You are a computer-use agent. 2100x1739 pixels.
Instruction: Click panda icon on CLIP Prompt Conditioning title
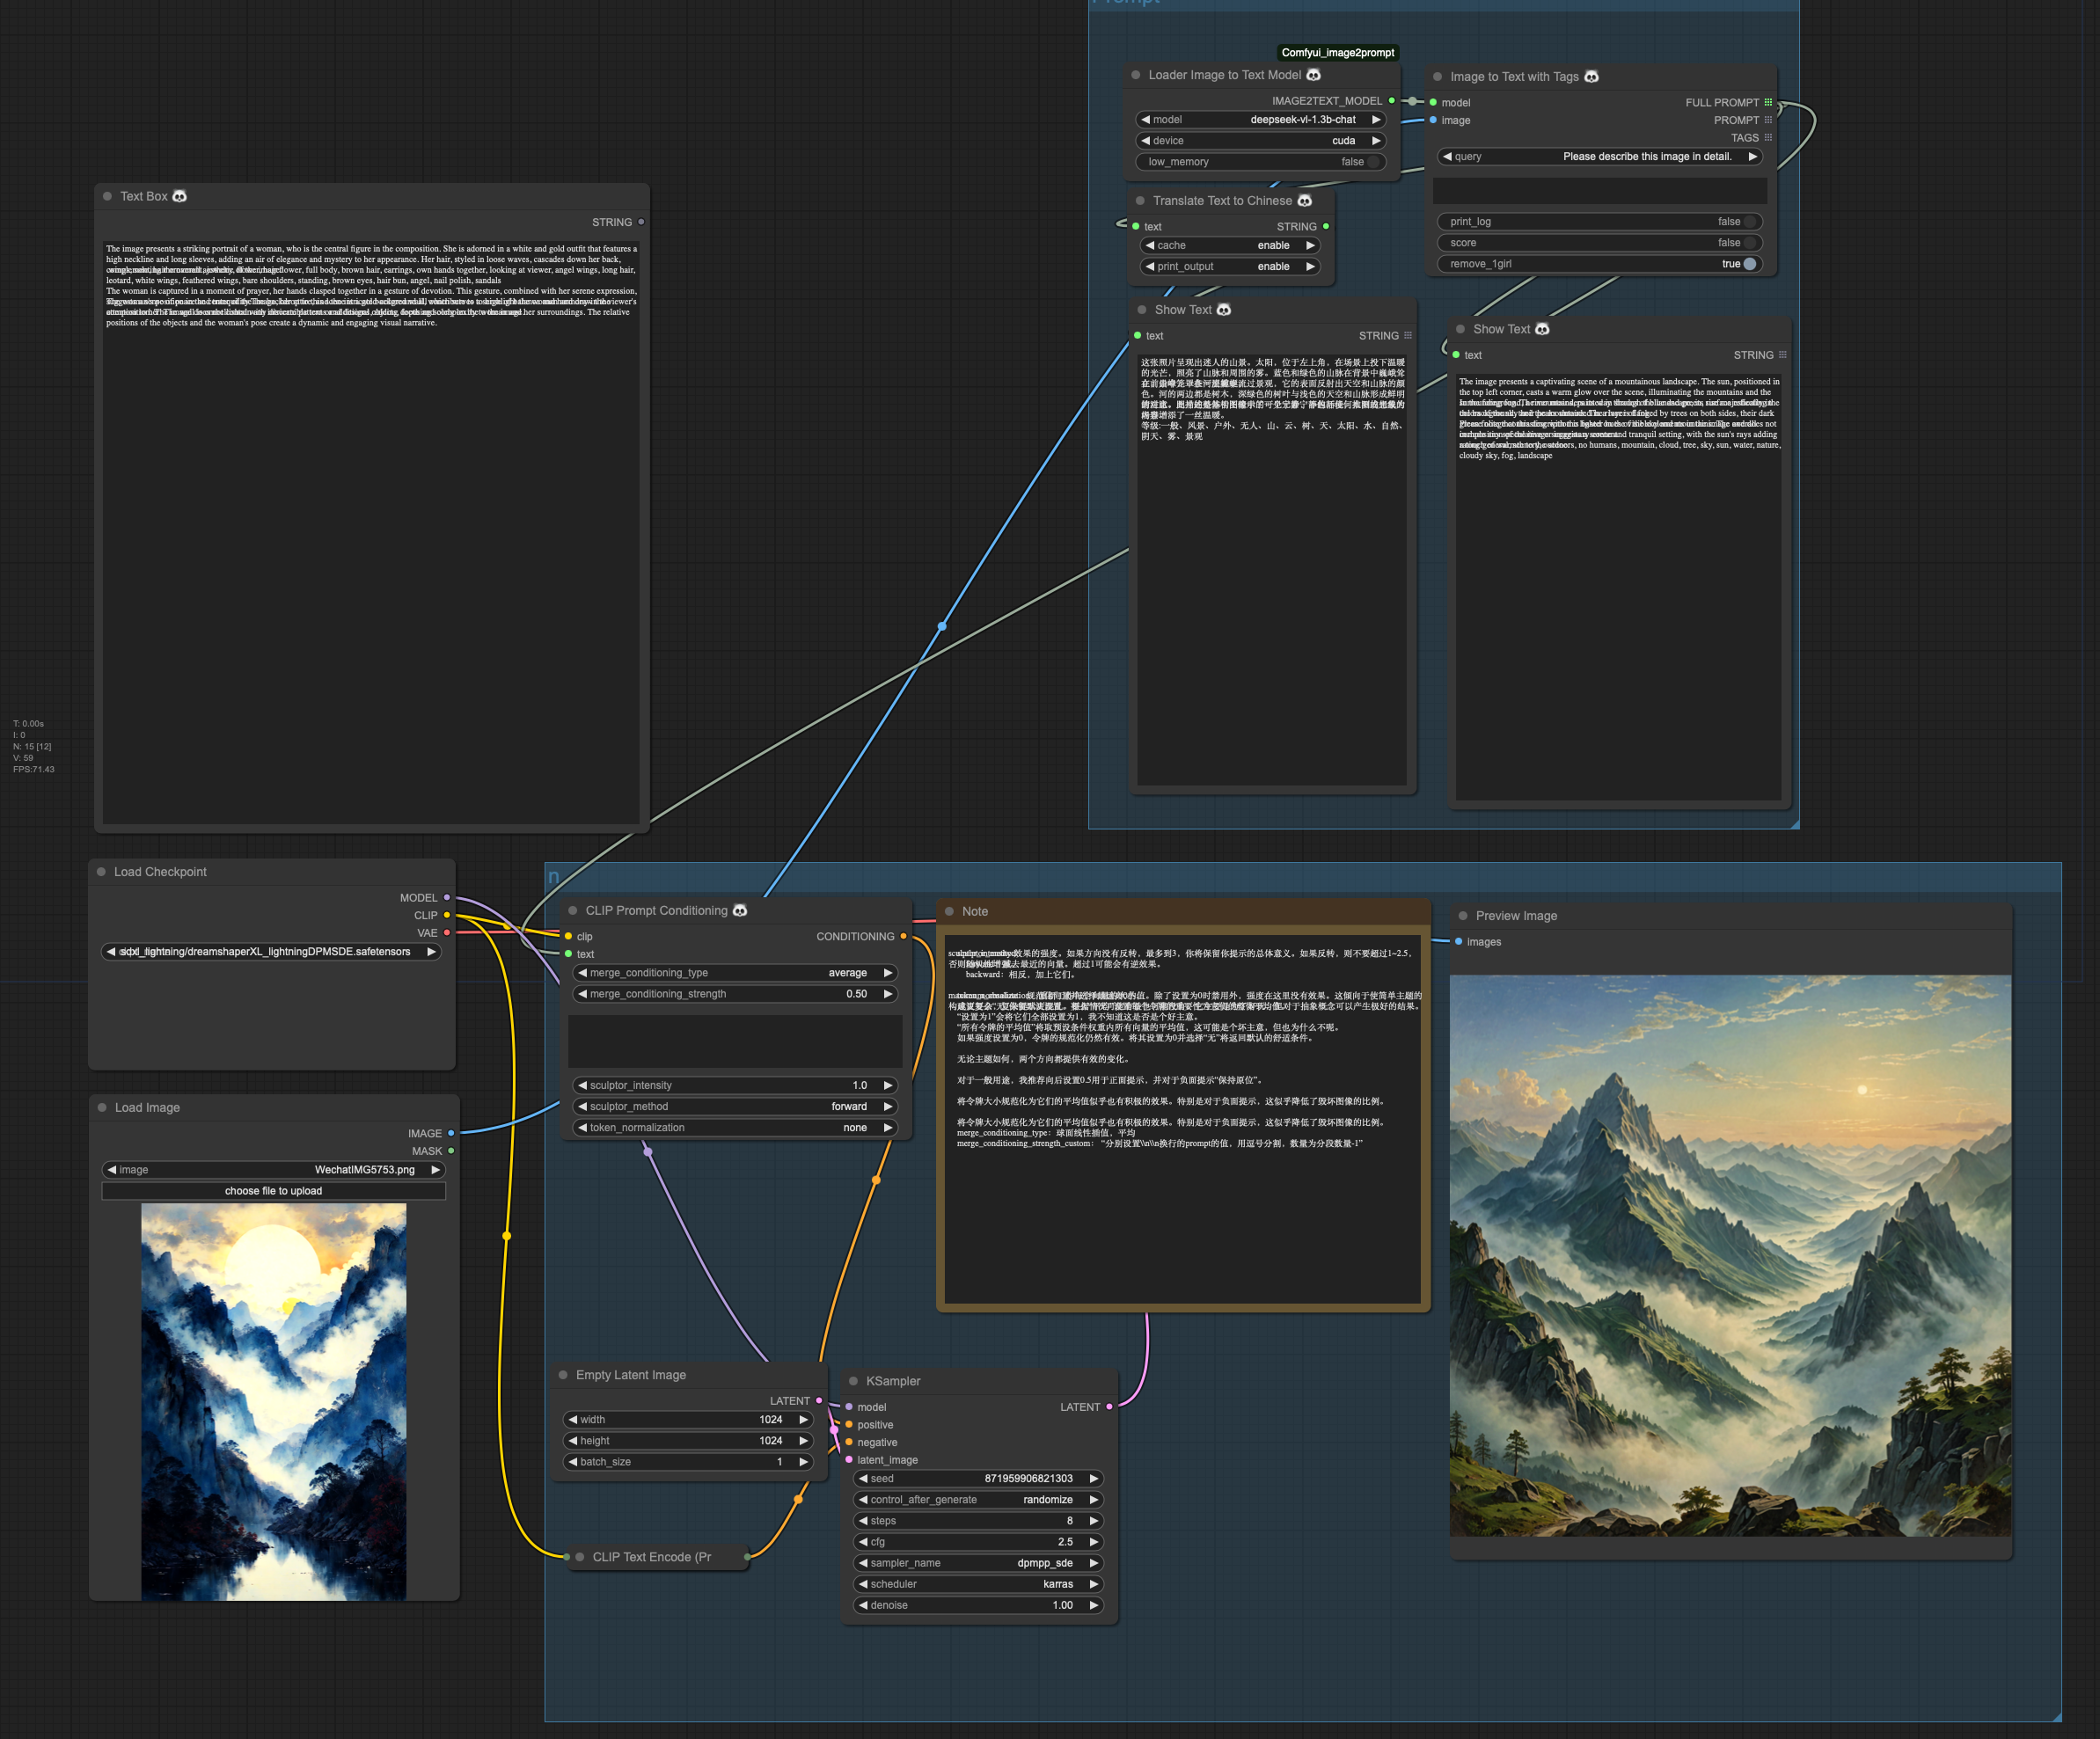click(740, 910)
